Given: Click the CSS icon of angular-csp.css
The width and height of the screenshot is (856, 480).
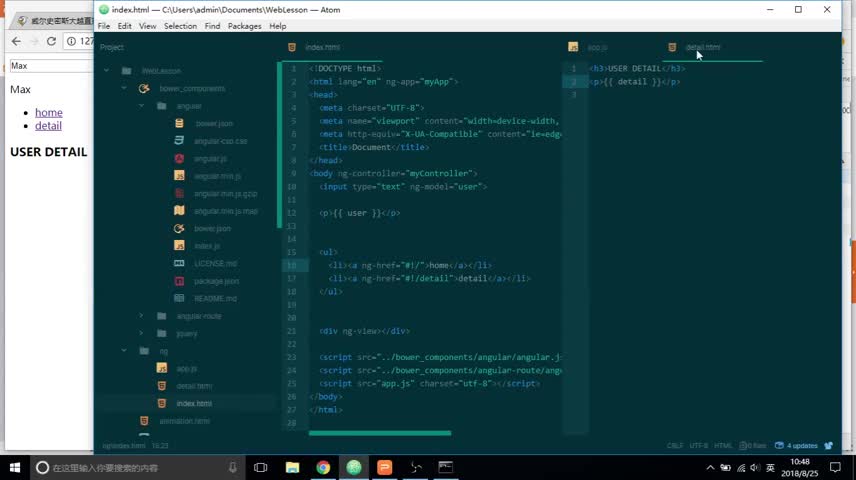Looking at the screenshot, I should tap(179, 141).
